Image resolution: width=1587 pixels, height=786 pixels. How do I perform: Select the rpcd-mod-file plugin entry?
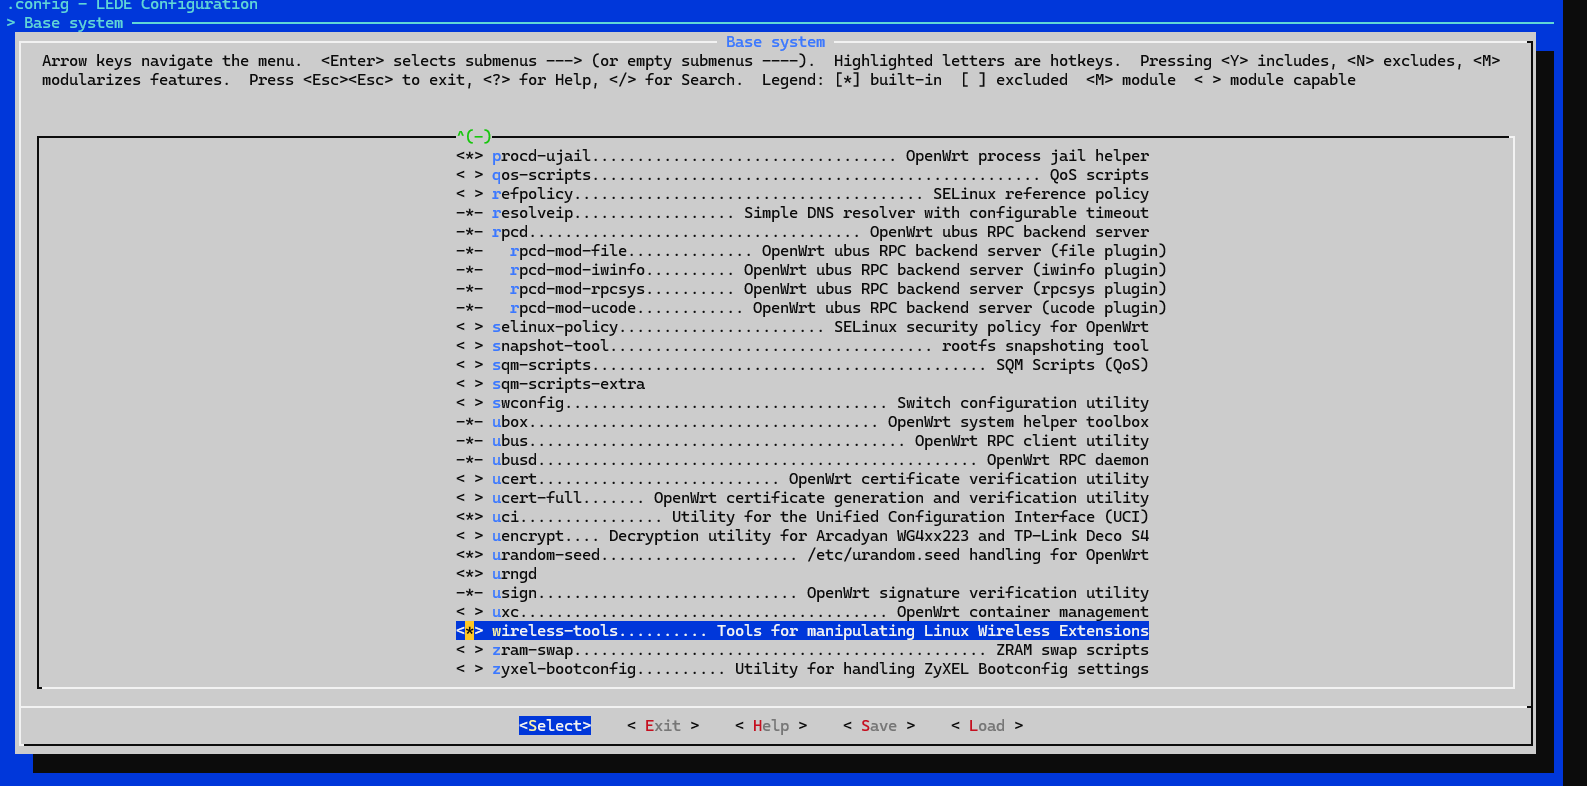pyautogui.click(x=811, y=251)
